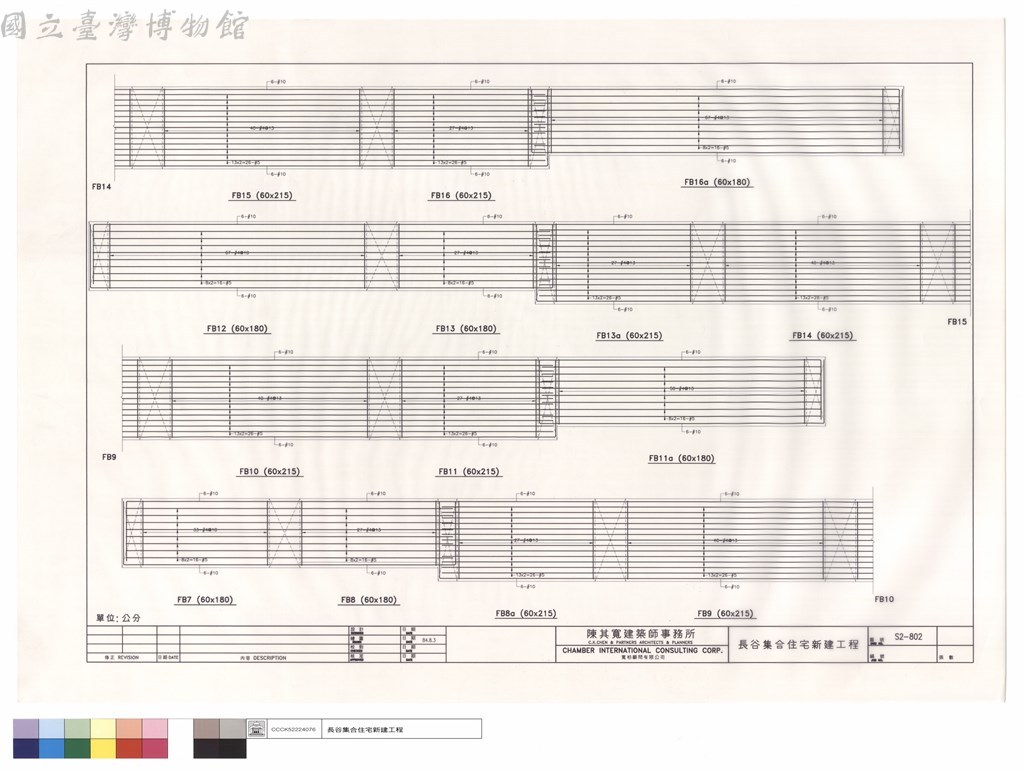Click the FB12 (60x180) beam label
The width and height of the screenshot is (1024, 772).
237,329
